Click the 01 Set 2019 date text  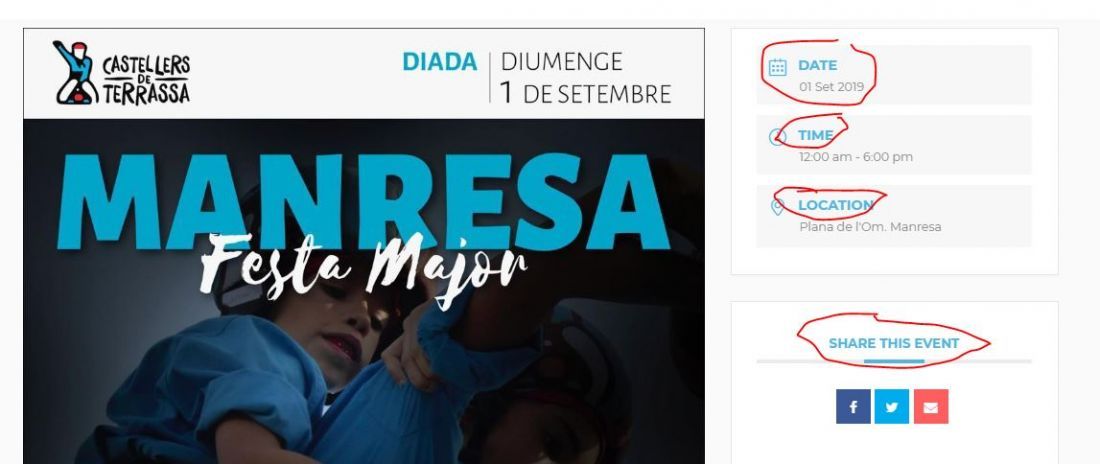coord(831,88)
